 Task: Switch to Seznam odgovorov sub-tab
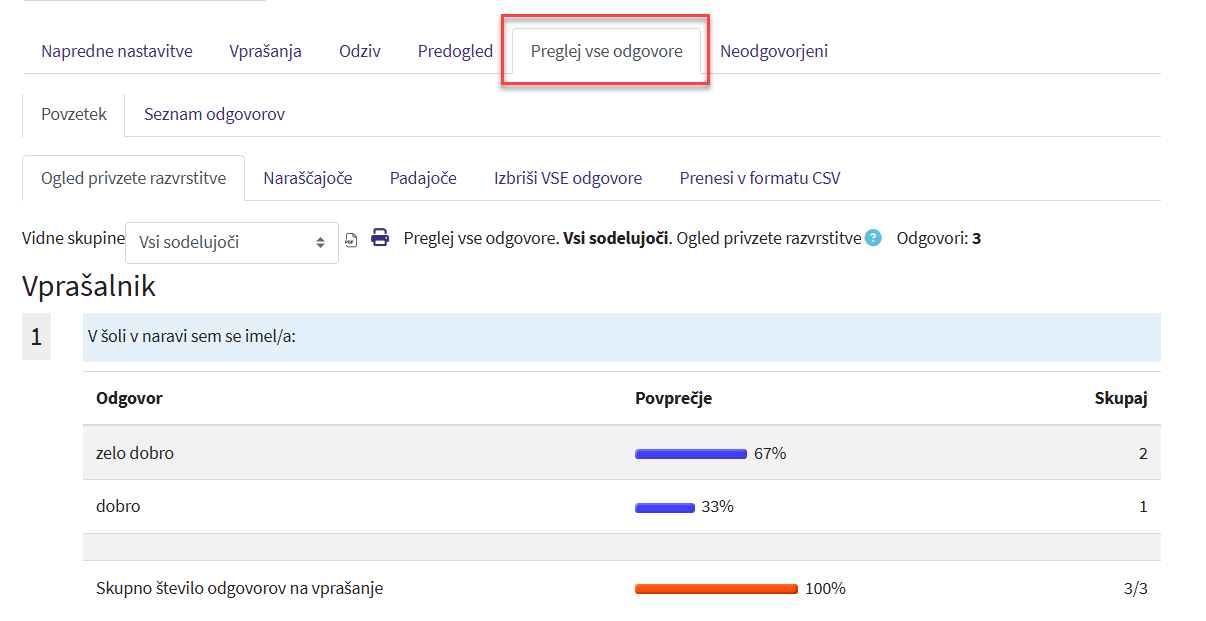pyautogui.click(x=214, y=114)
